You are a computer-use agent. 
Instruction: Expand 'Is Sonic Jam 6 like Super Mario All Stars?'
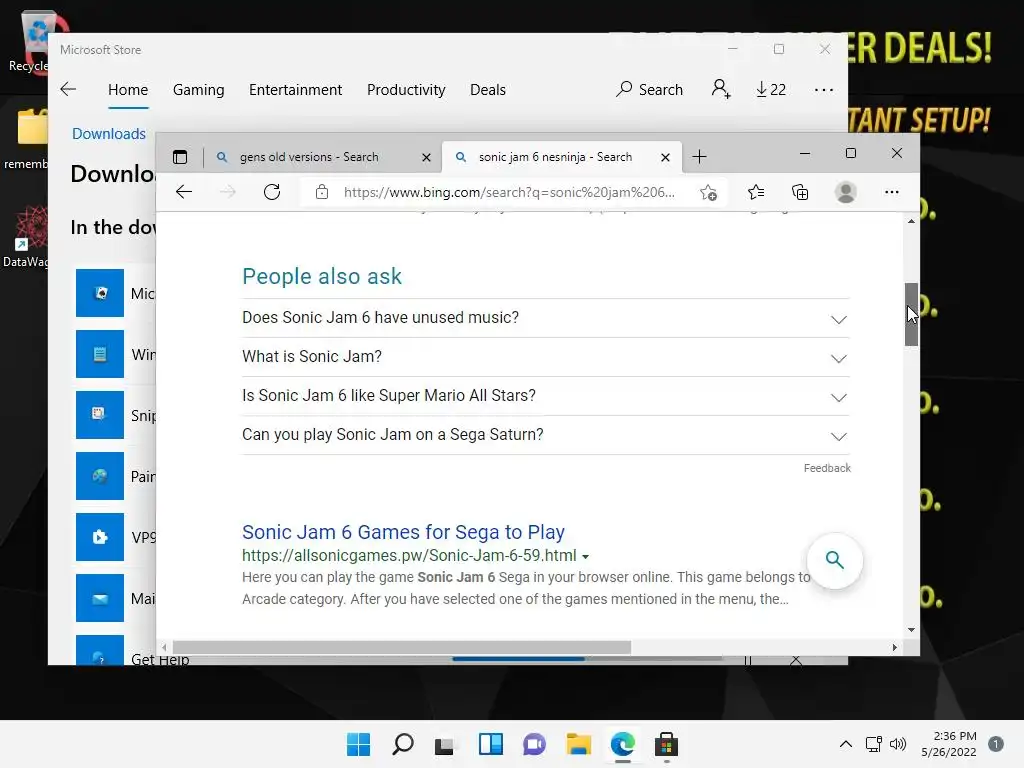pos(545,396)
